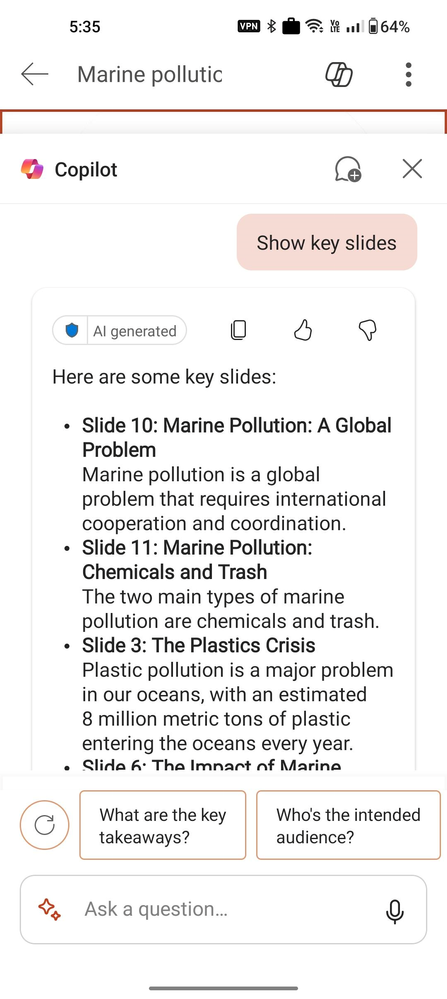Tap the 'Show key slides' message bubble
This screenshot has width=447, height=999.
click(x=327, y=242)
